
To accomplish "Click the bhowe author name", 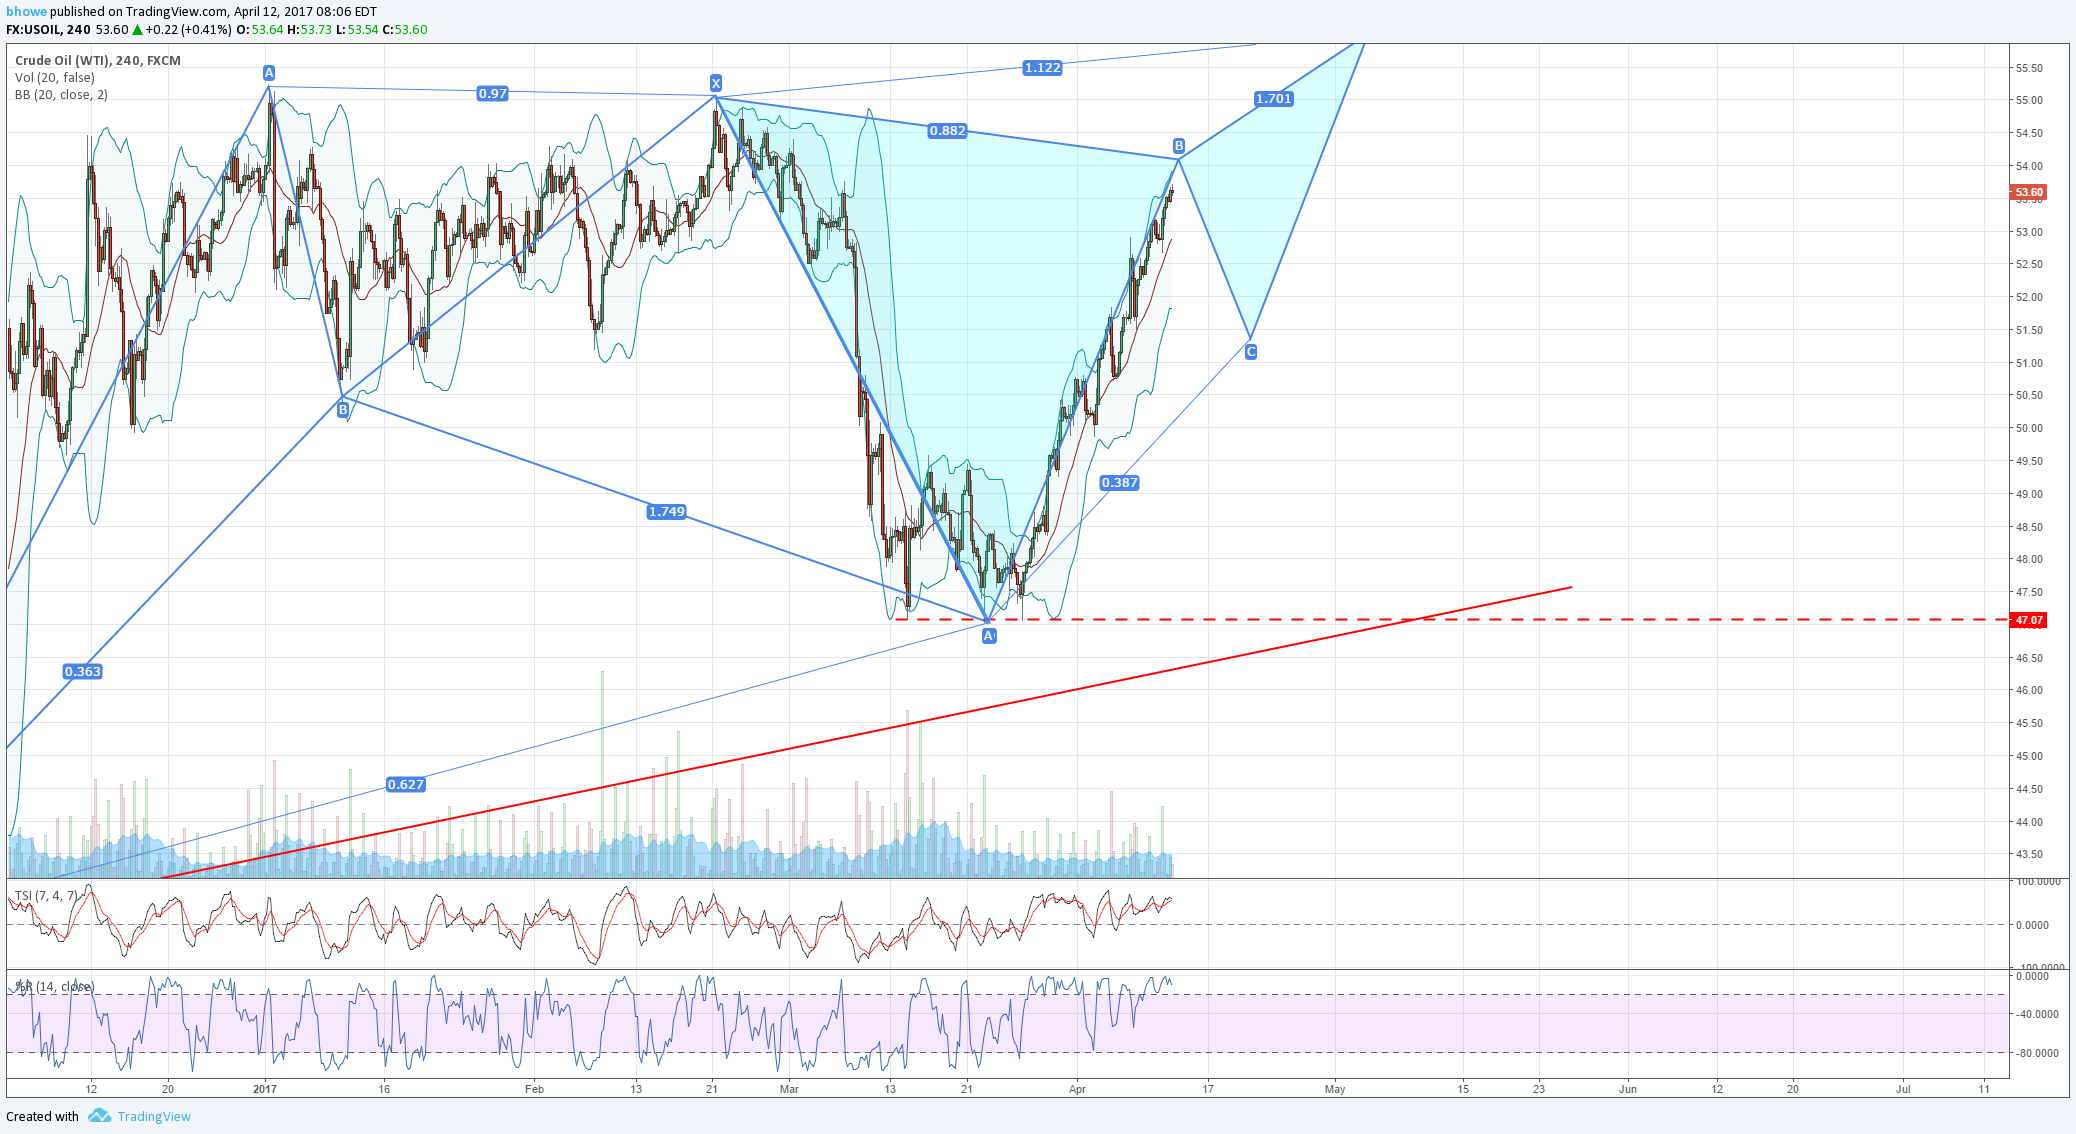I will click(x=26, y=12).
